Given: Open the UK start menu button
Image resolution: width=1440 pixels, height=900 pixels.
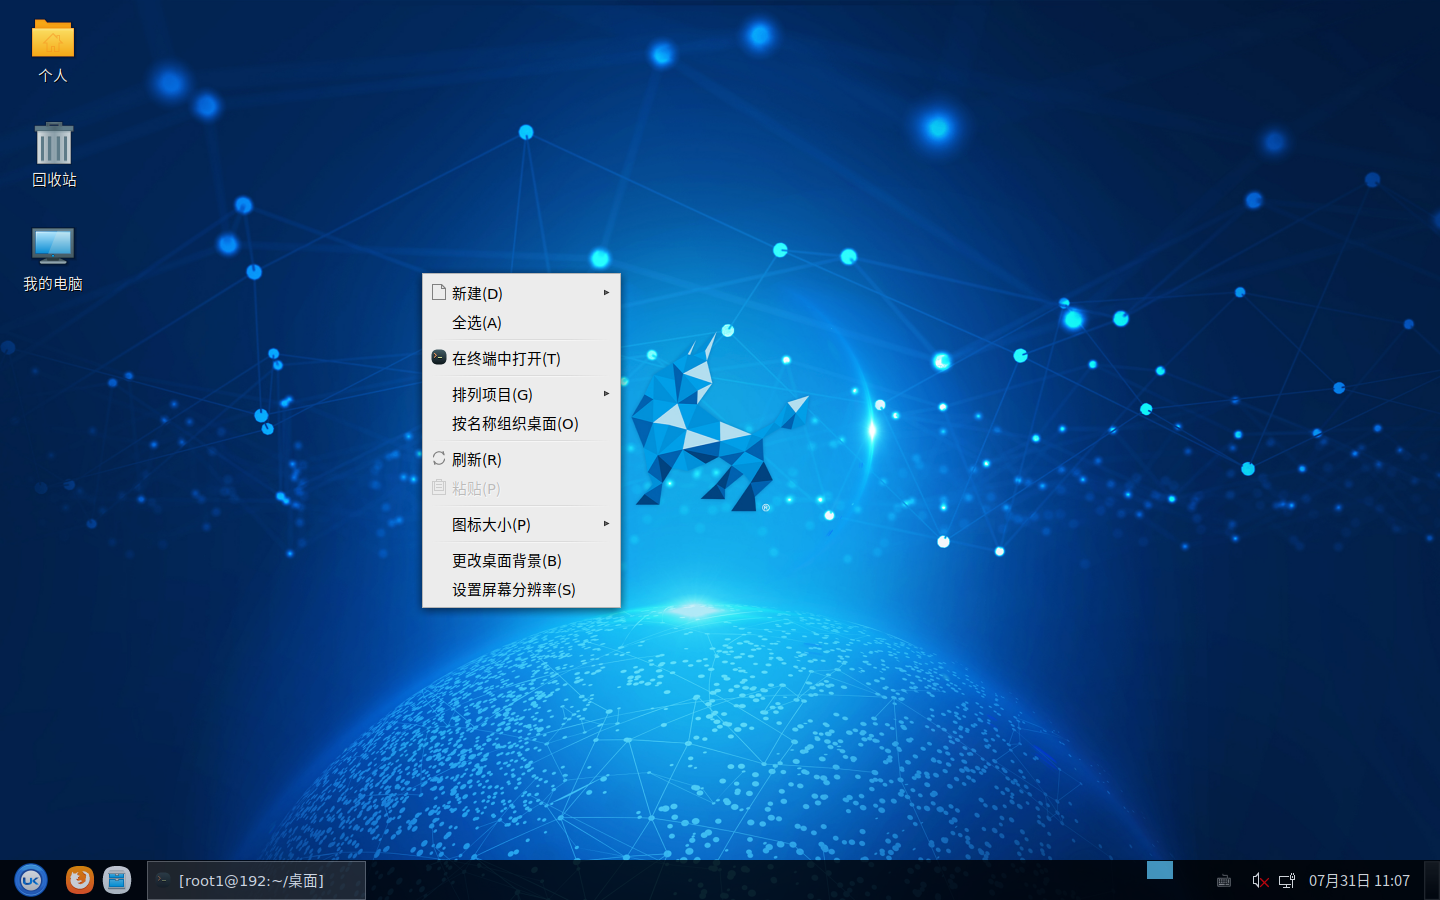Looking at the screenshot, I should (31, 880).
